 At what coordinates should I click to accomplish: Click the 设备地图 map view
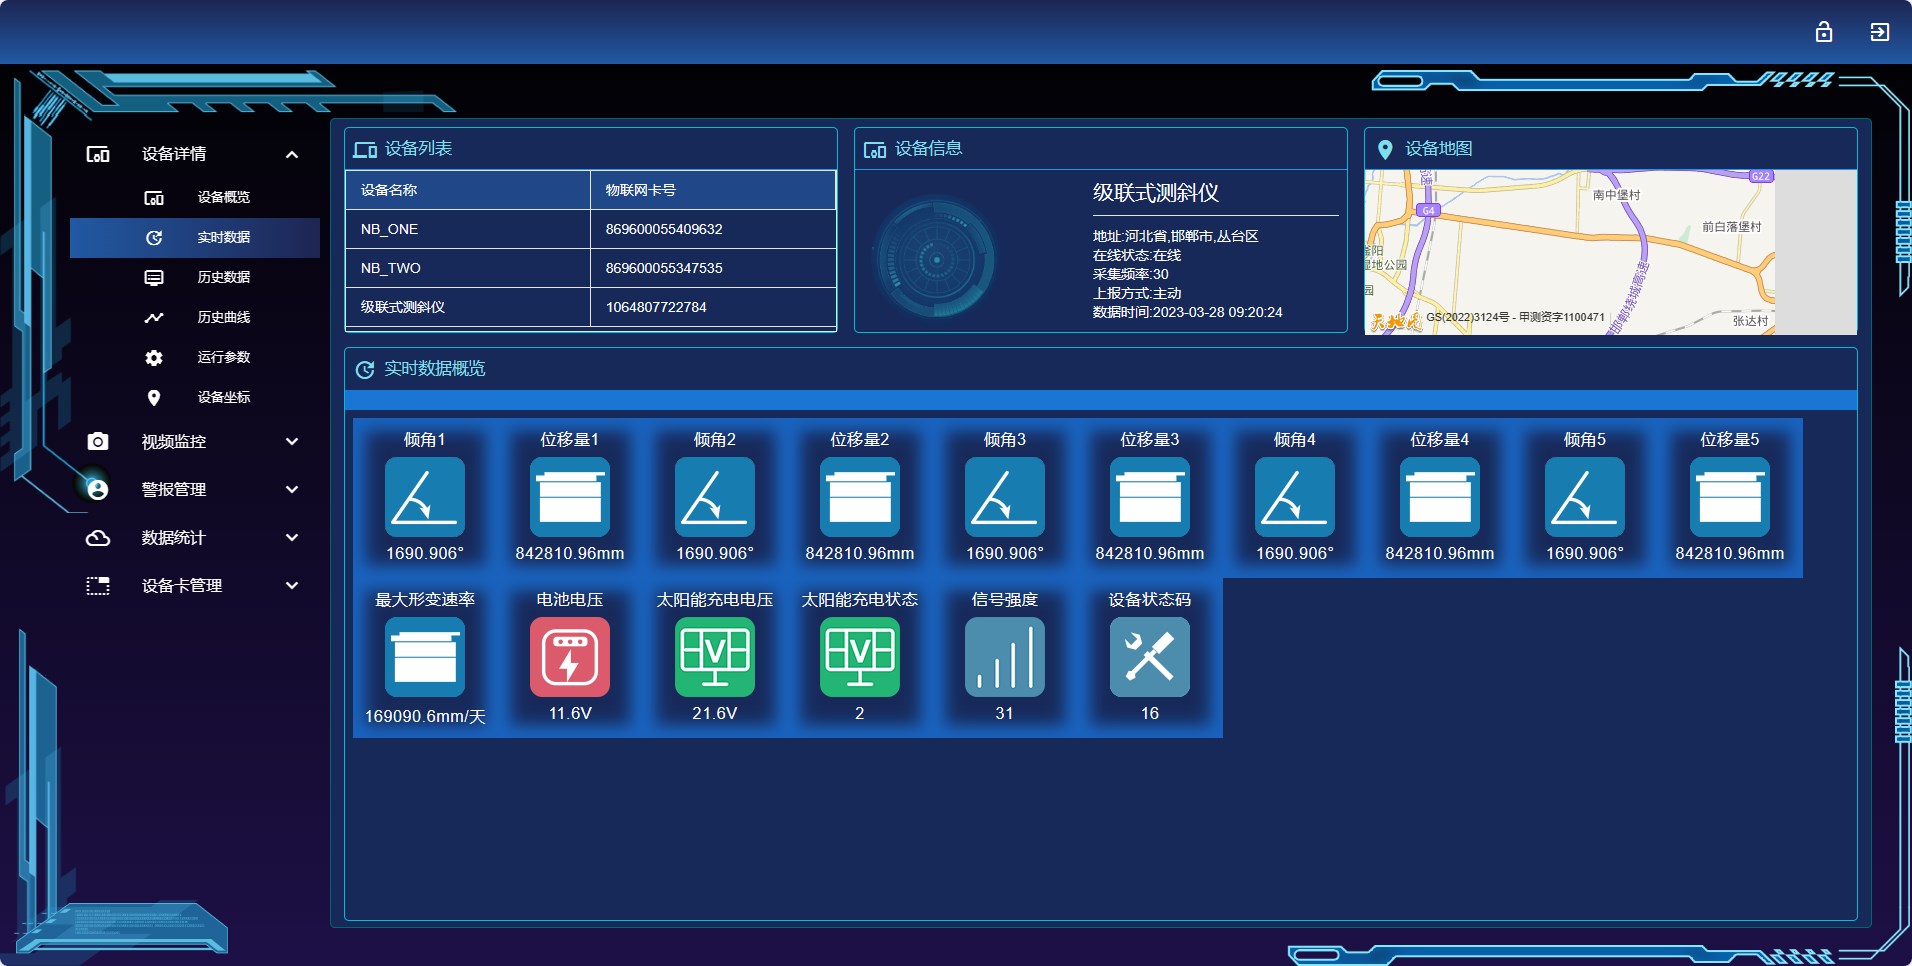(1610, 252)
